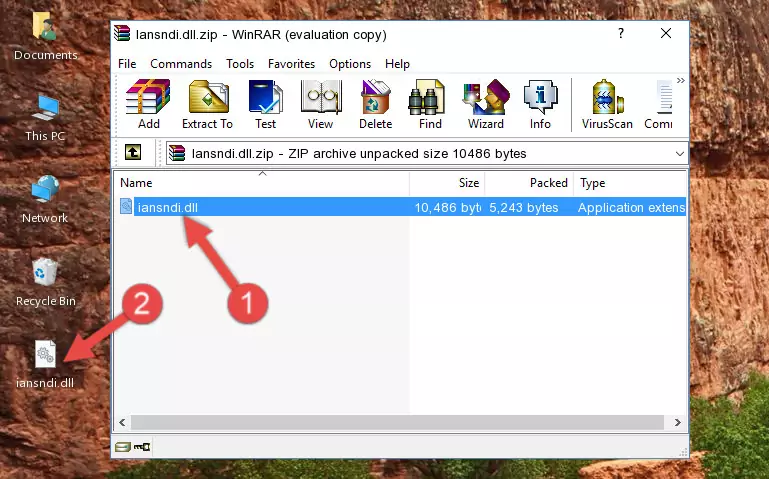
Task: Click the horizontal scrollbar track
Action: coord(397,422)
